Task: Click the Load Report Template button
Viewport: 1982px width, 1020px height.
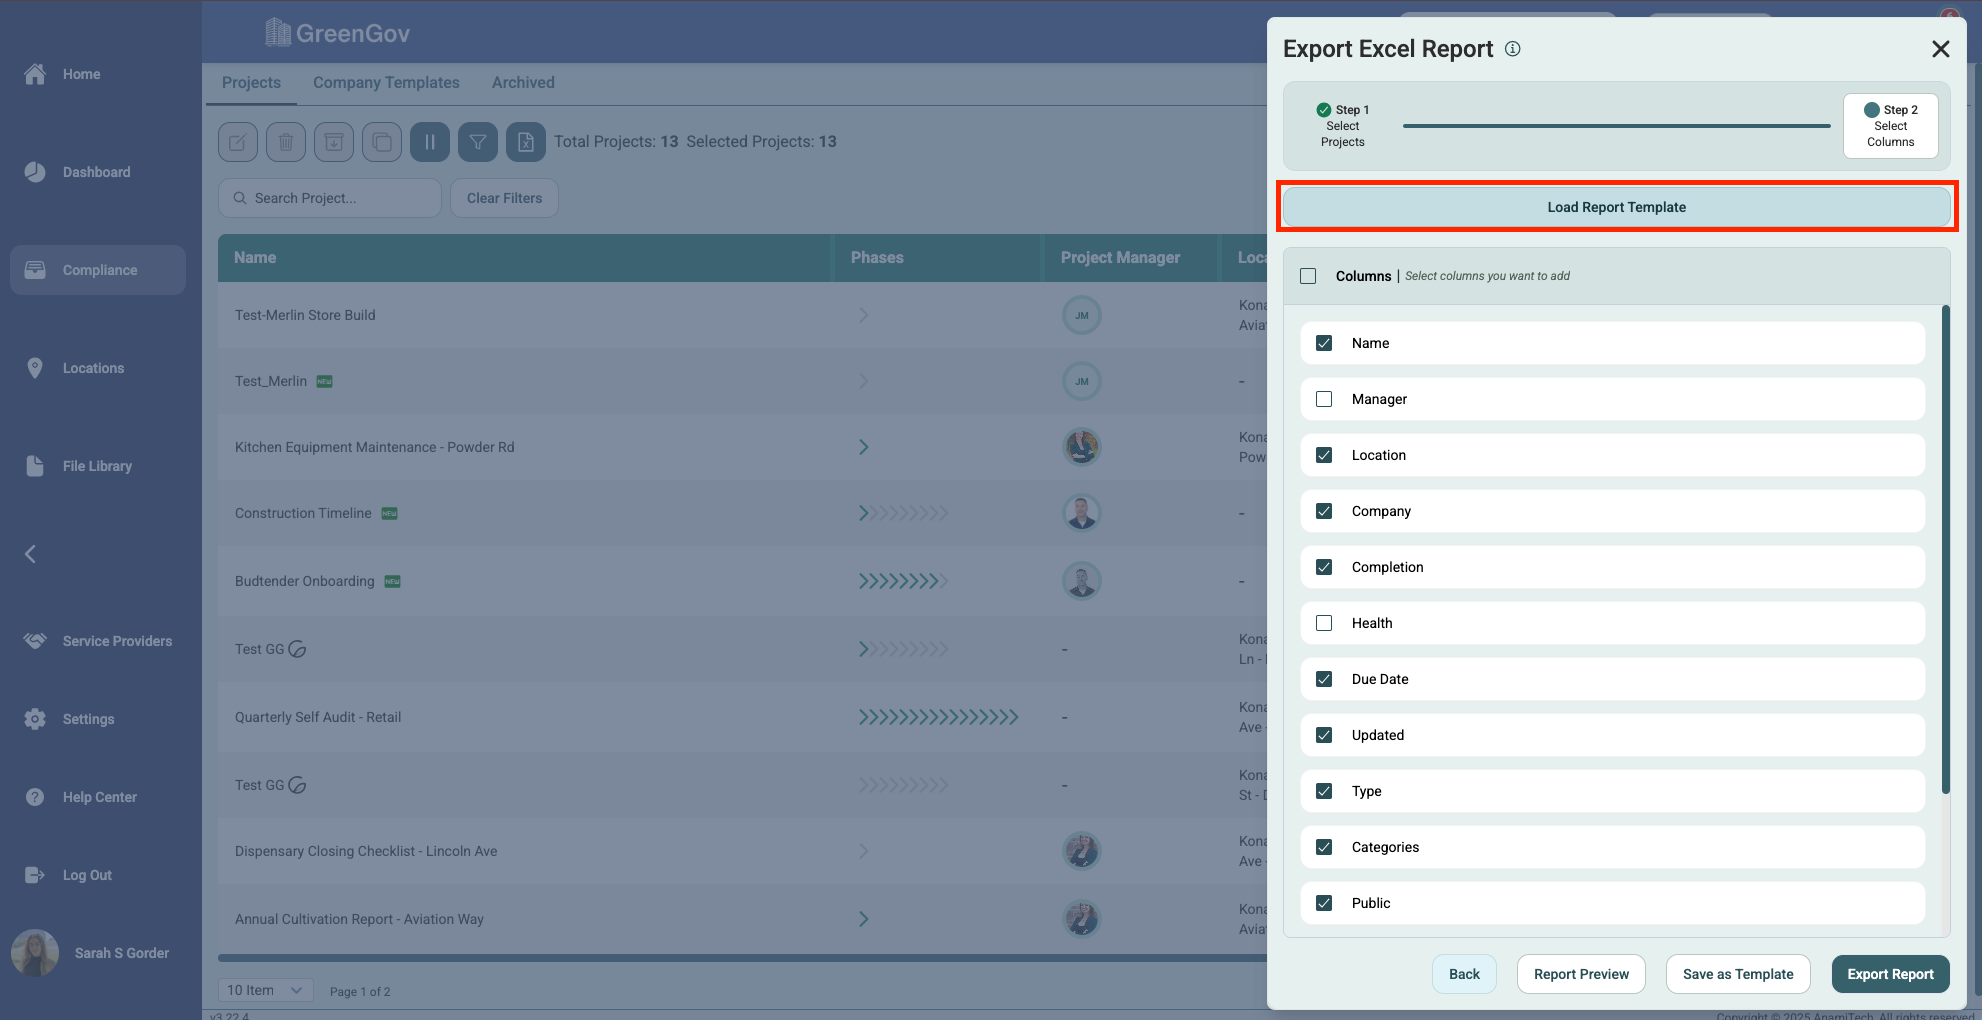Action: click(1616, 207)
